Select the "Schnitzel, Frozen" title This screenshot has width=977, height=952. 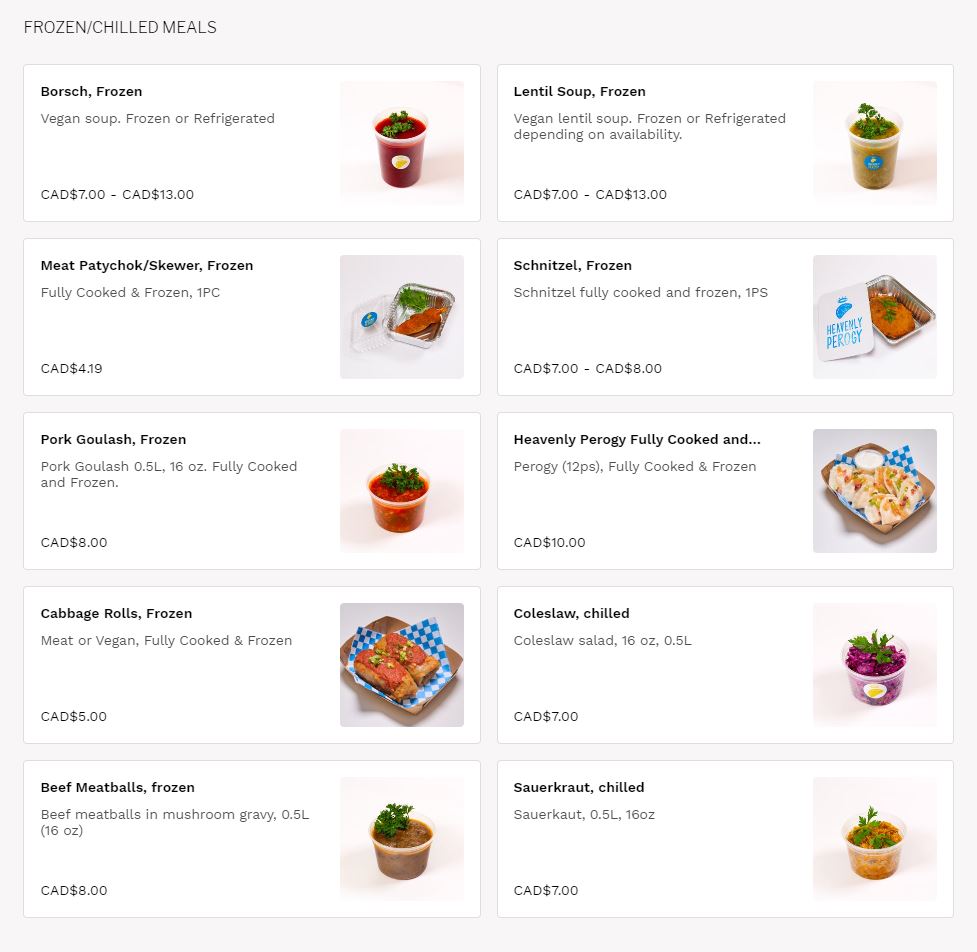pos(572,266)
